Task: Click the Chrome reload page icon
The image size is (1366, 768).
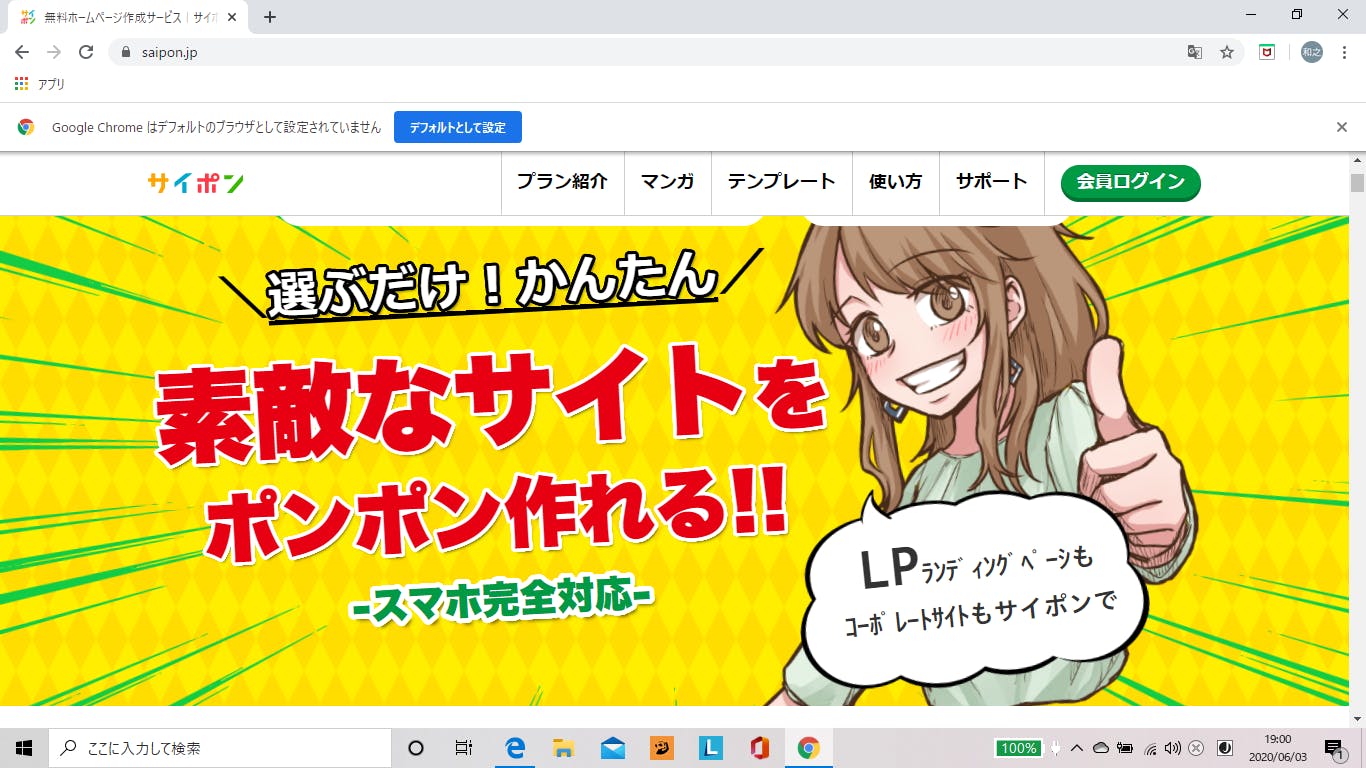Action: click(86, 52)
